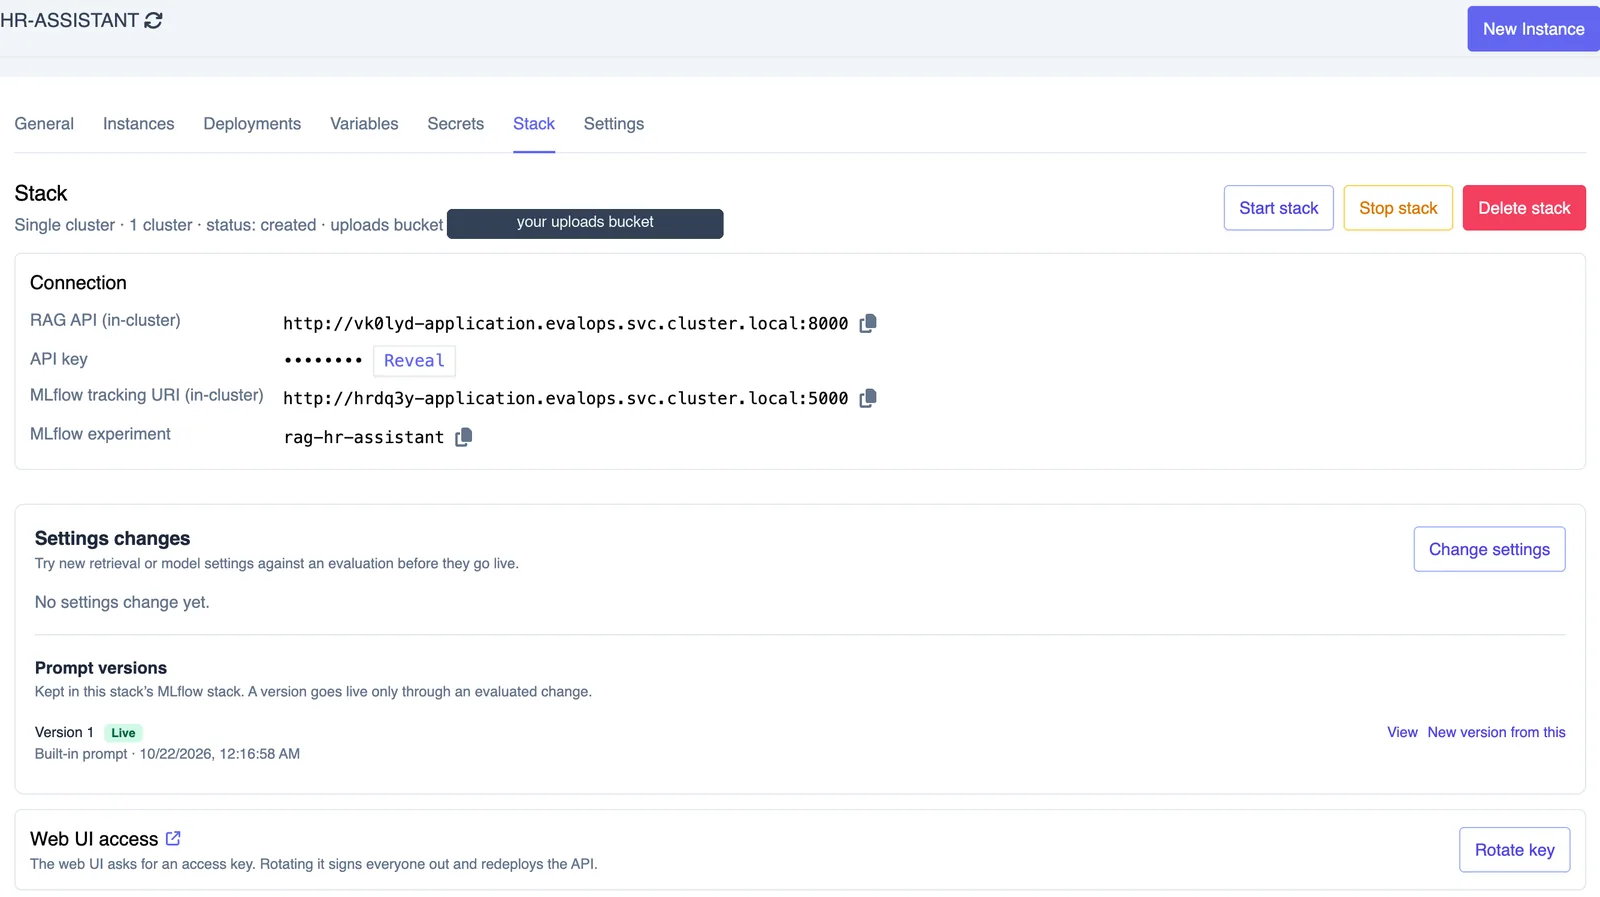Image resolution: width=1600 pixels, height=897 pixels.
Task: Click the No settings change yet text
Action: click(122, 602)
